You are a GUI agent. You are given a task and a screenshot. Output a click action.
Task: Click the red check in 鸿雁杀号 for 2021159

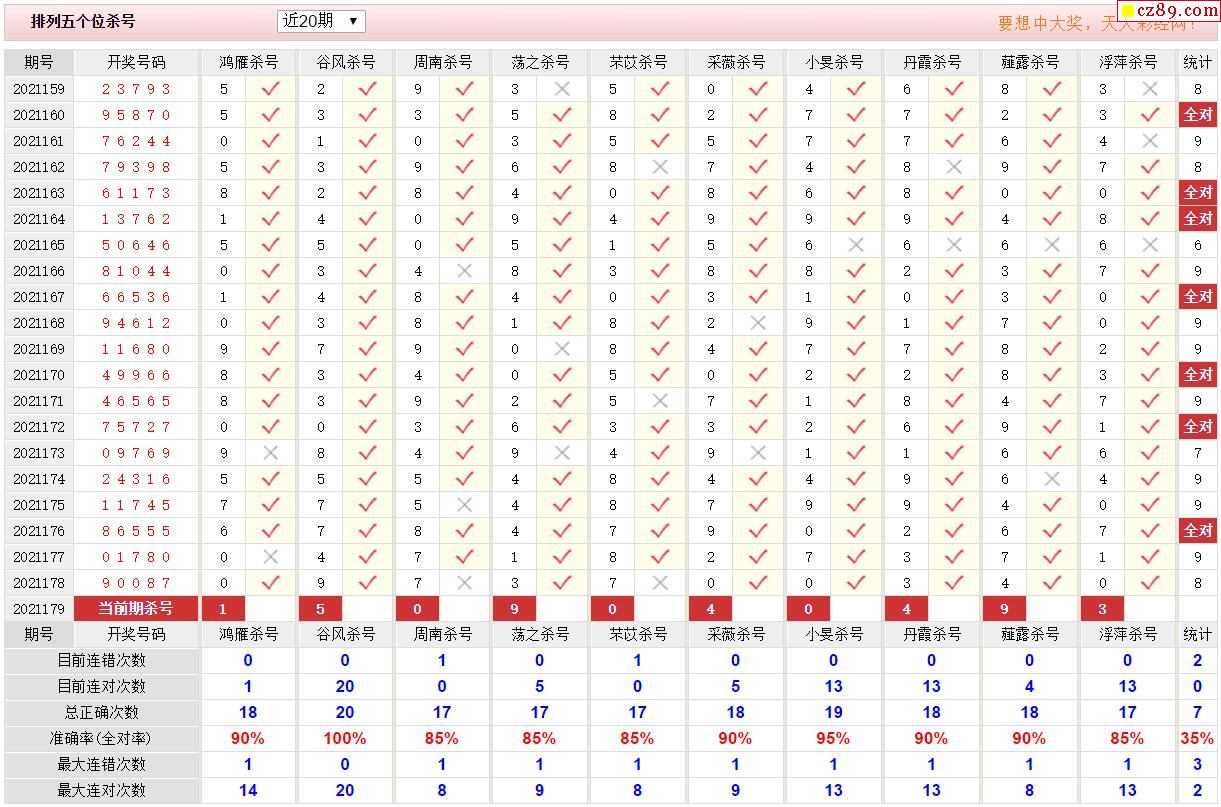click(x=270, y=89)
